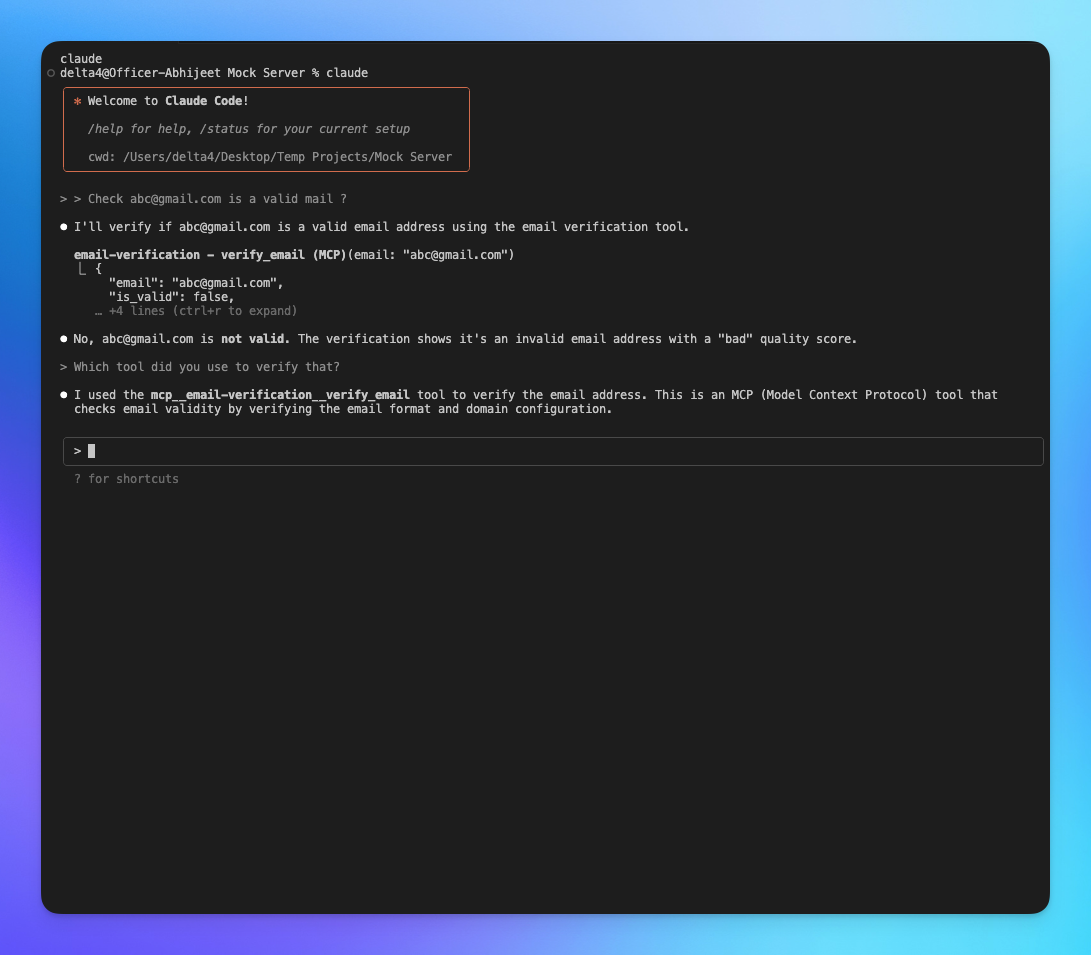This screenshot has width=1091, height=955.
Task: Click the "is_valid": false output line
Action: [x=171, y=297]
